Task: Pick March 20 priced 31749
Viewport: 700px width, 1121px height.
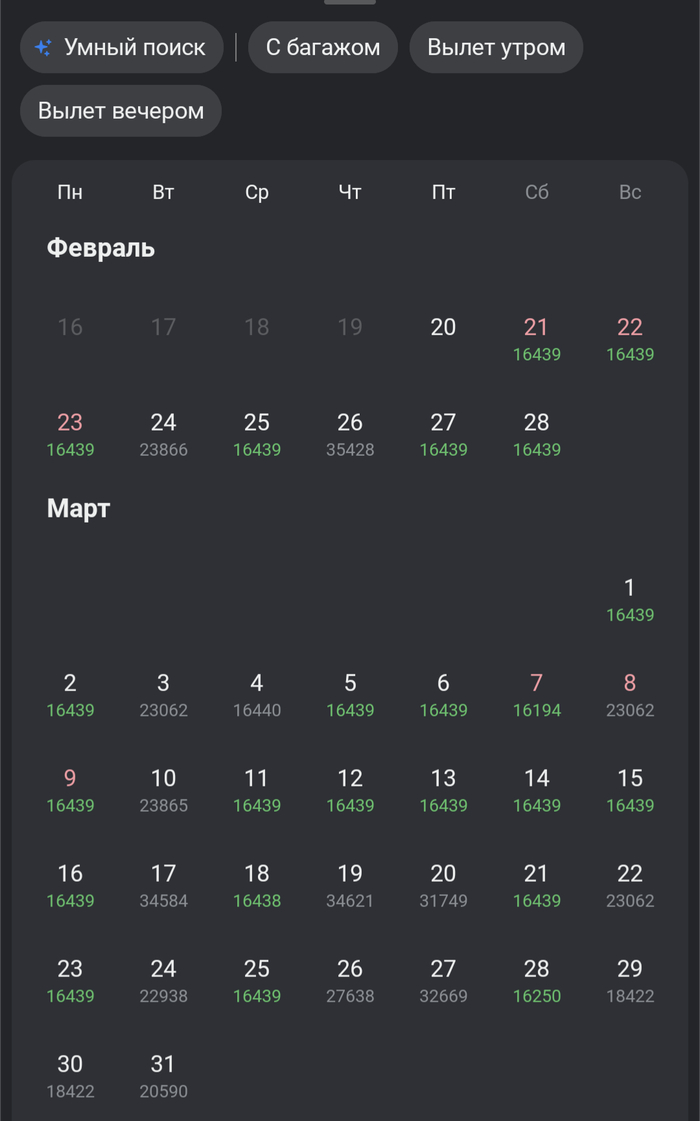Action: [443, 885]
